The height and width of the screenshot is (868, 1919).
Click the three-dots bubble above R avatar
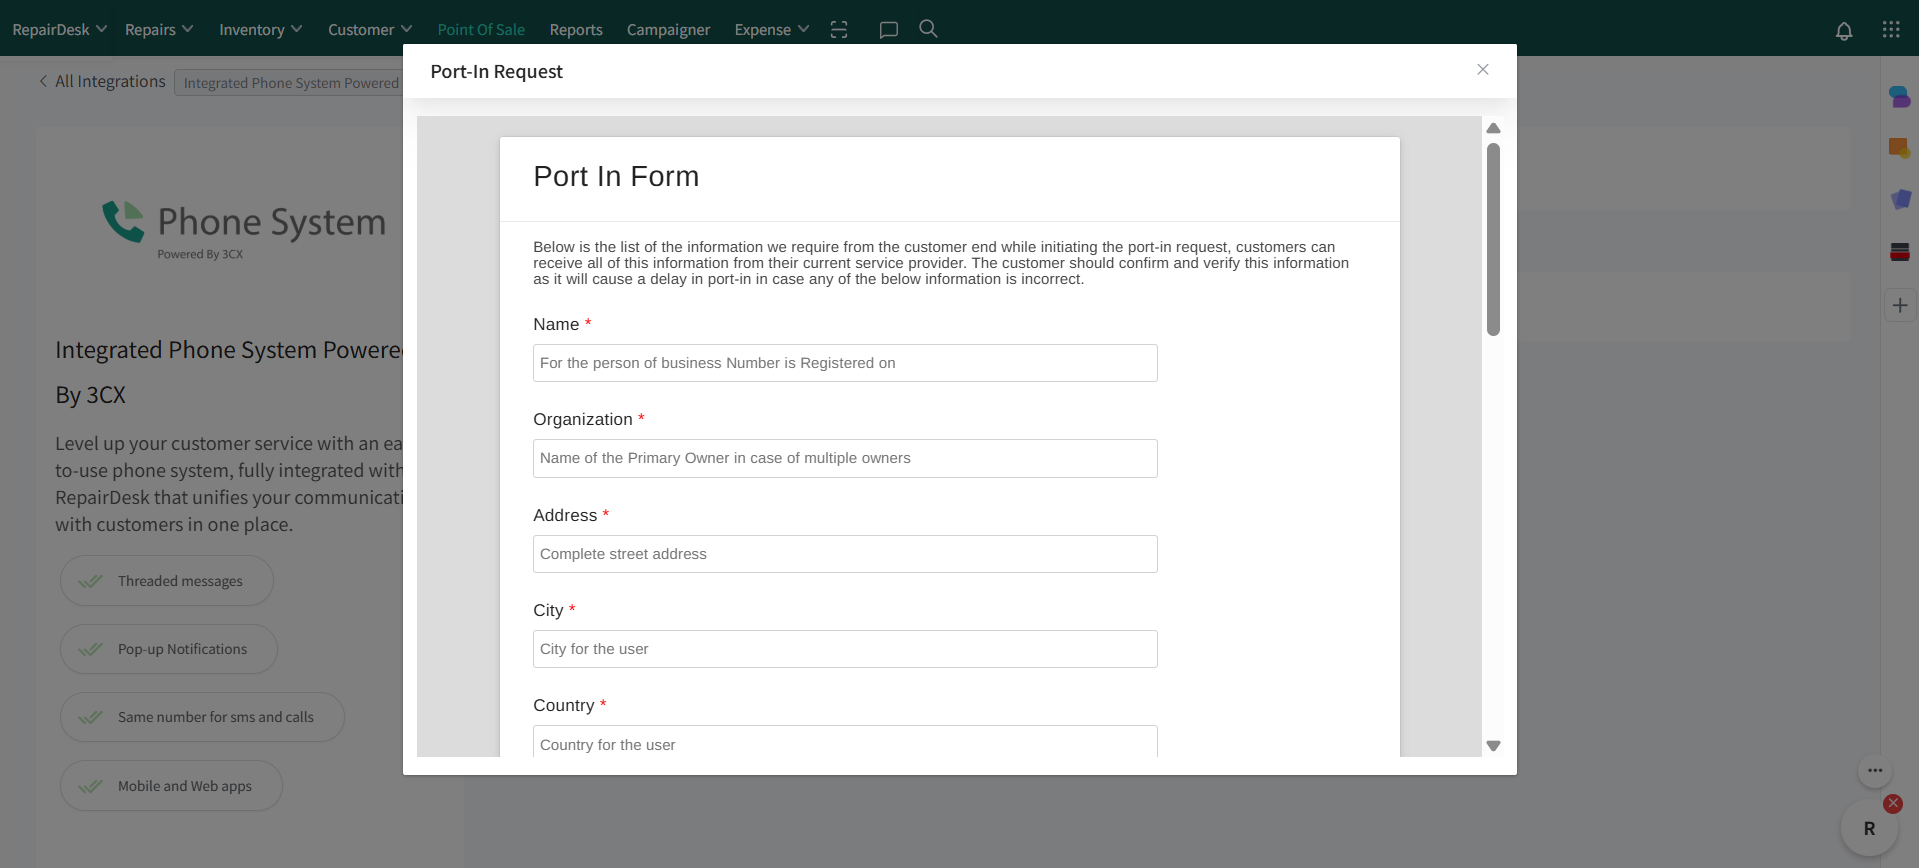coord(1874,771)
